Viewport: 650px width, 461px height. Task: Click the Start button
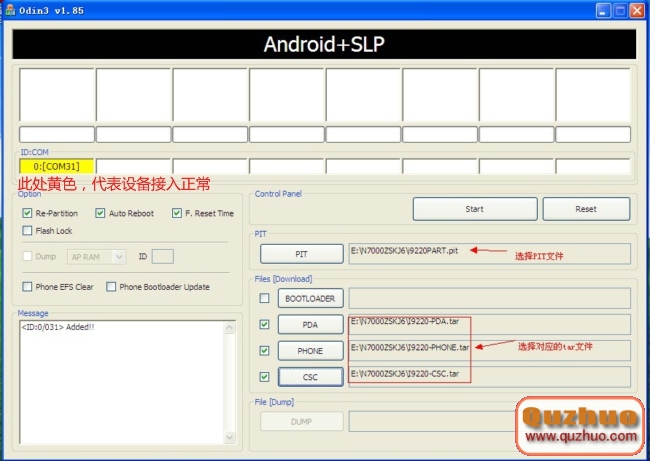475,209
